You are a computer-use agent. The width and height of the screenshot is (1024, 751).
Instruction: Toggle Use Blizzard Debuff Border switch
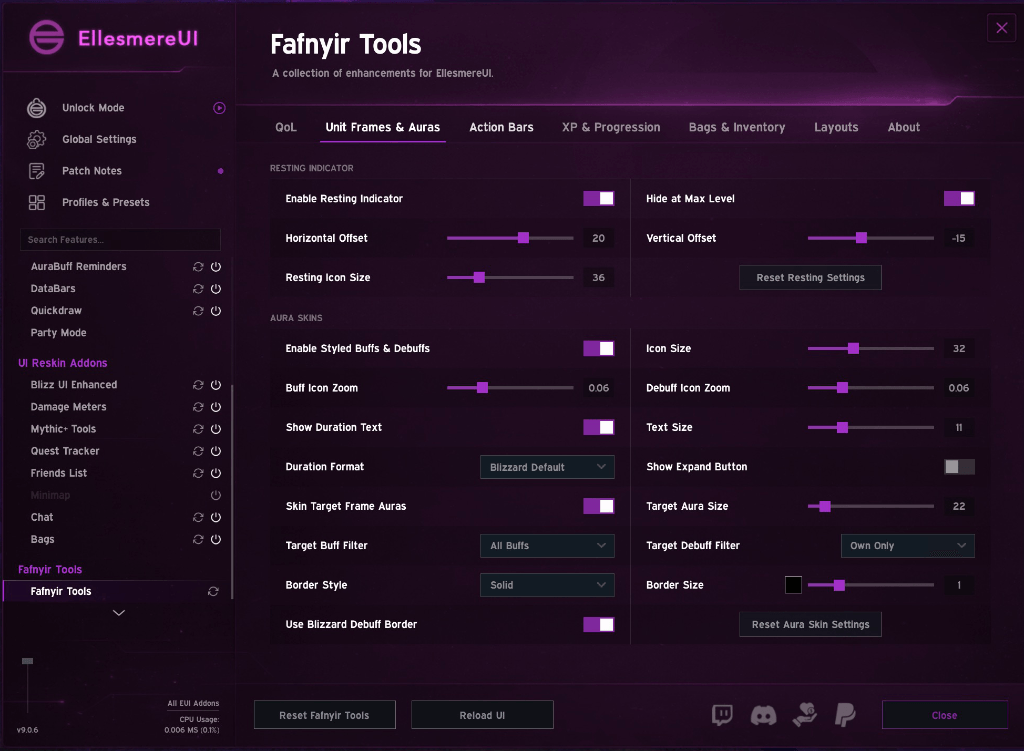point(599,624)
